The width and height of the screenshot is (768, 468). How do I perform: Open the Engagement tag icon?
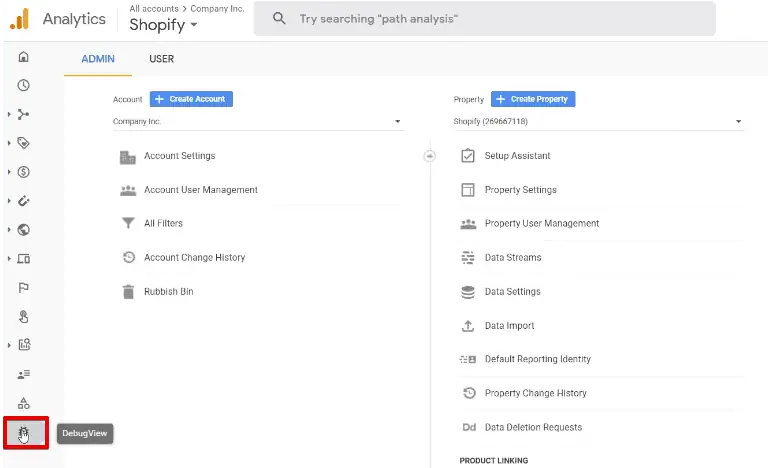(24, 143)
